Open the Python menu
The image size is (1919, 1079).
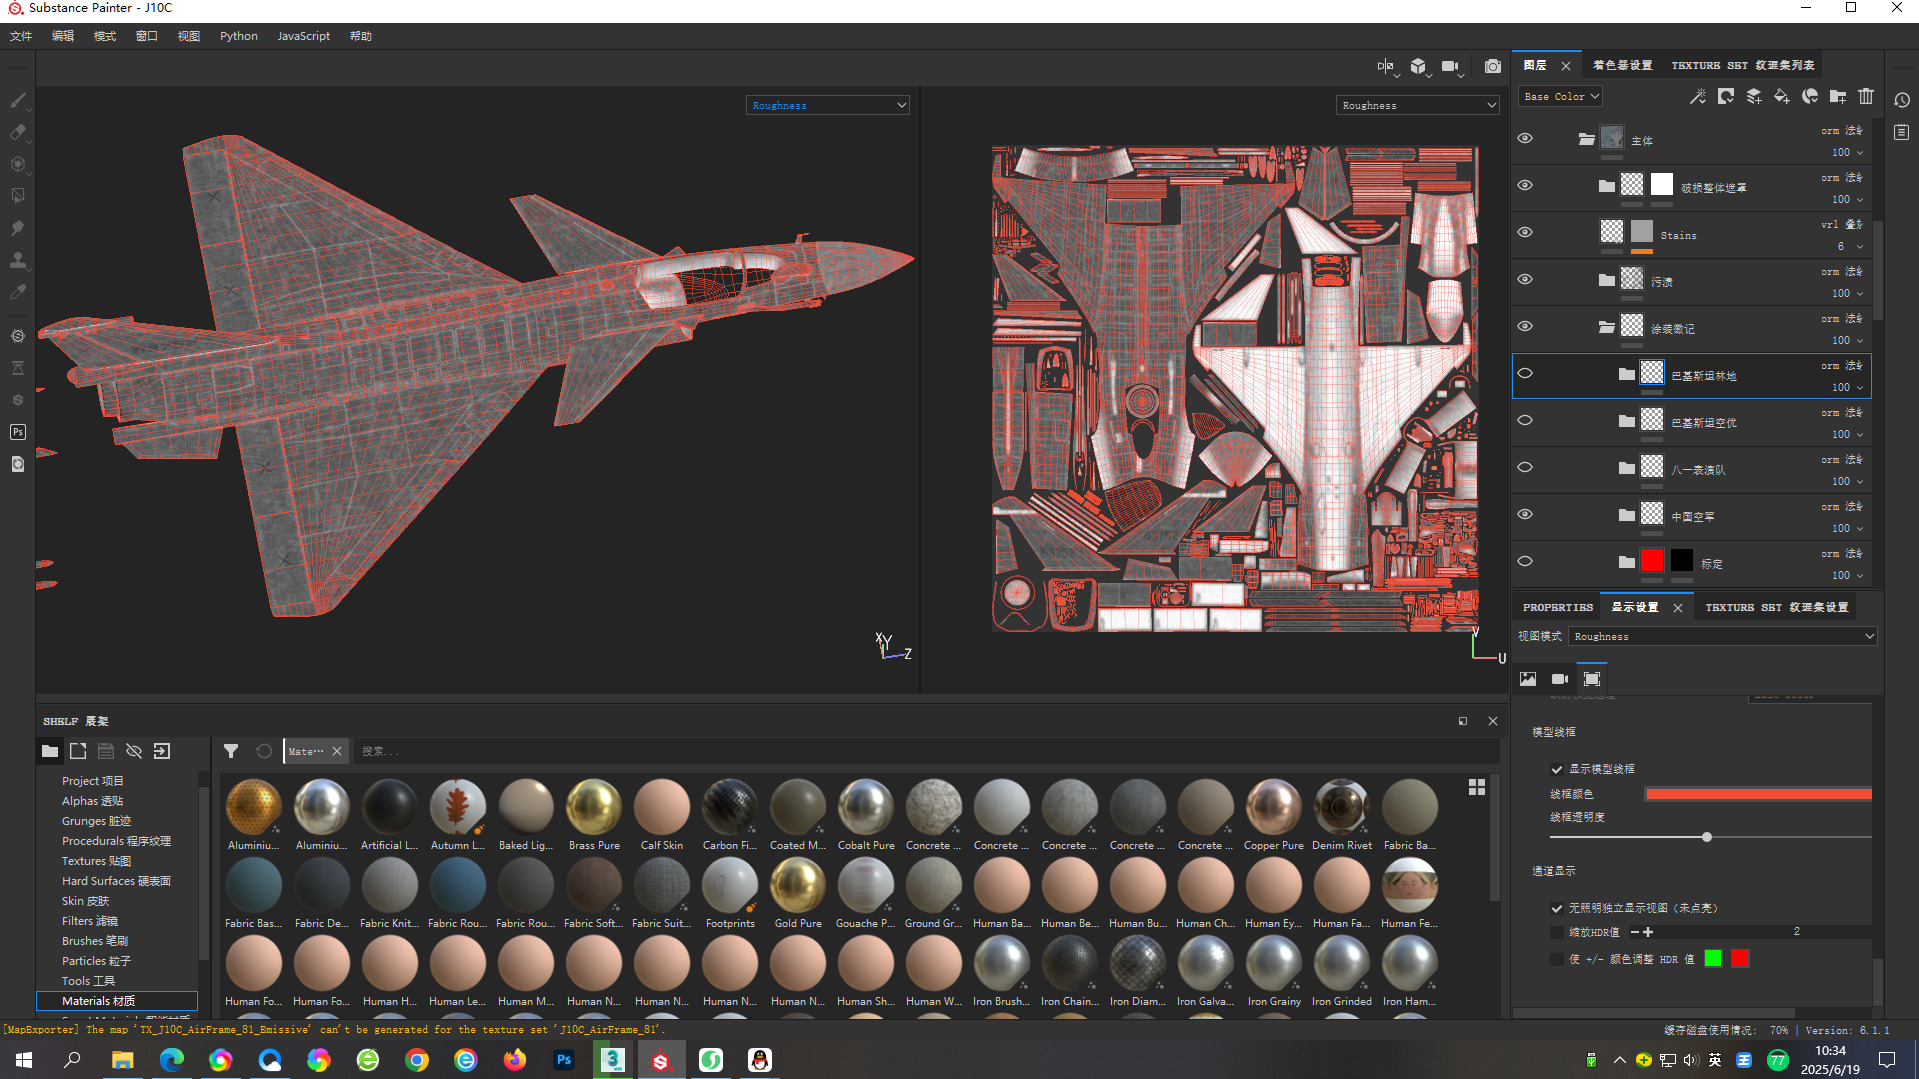[x=239, y=36]
